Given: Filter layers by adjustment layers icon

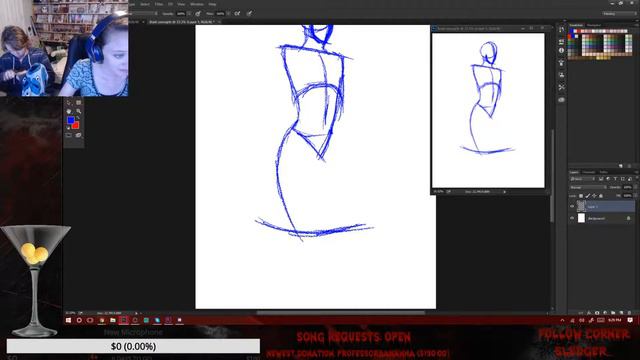Looking at the screenshot, I should [x=608, y=179].
